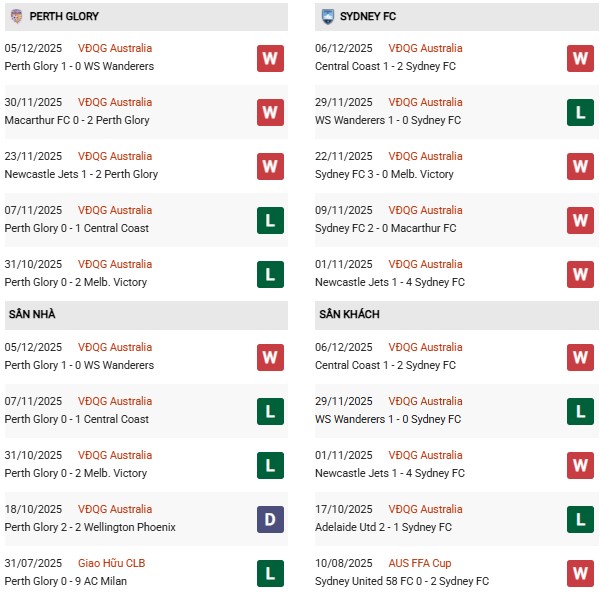The image size is (600, 594).
Task: Open the AUS FFA Cup competition link
Action: pyautogui.click(x=421, y=563)
